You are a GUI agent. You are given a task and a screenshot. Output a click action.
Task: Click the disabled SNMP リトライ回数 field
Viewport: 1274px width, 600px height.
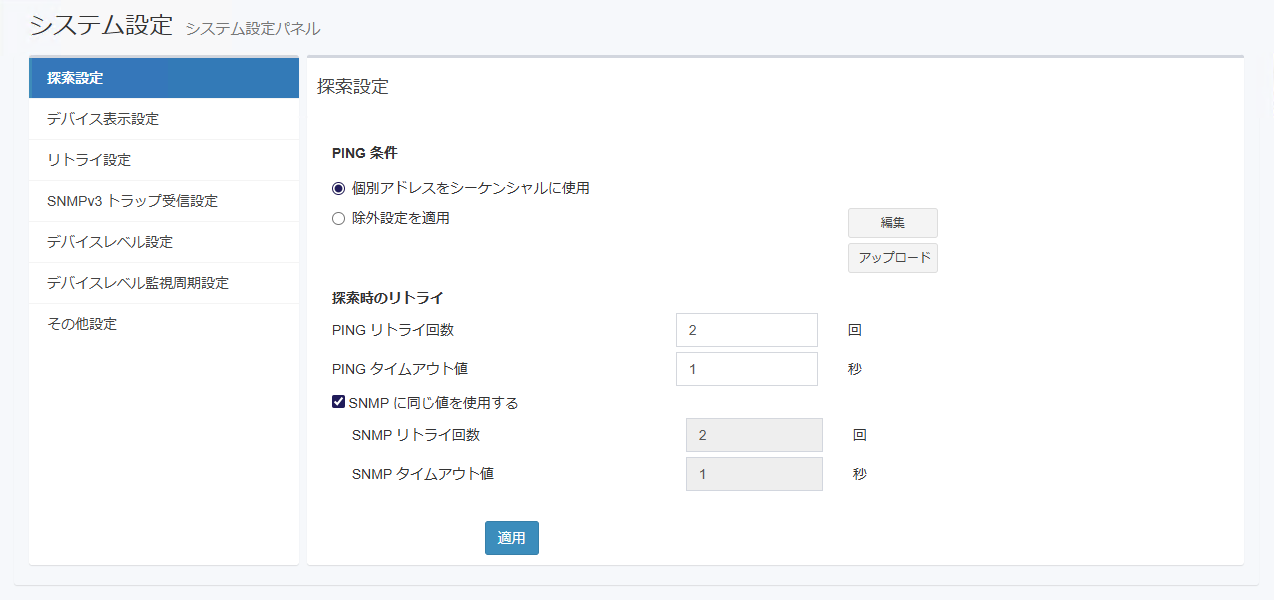click(x=753, y=435)
